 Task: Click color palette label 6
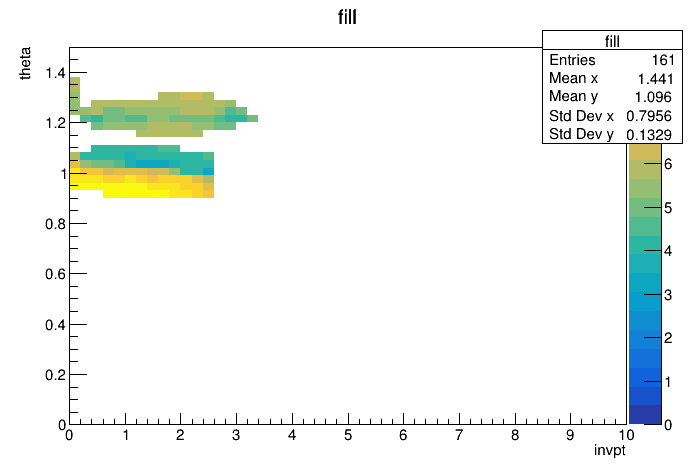pos(668,164)
